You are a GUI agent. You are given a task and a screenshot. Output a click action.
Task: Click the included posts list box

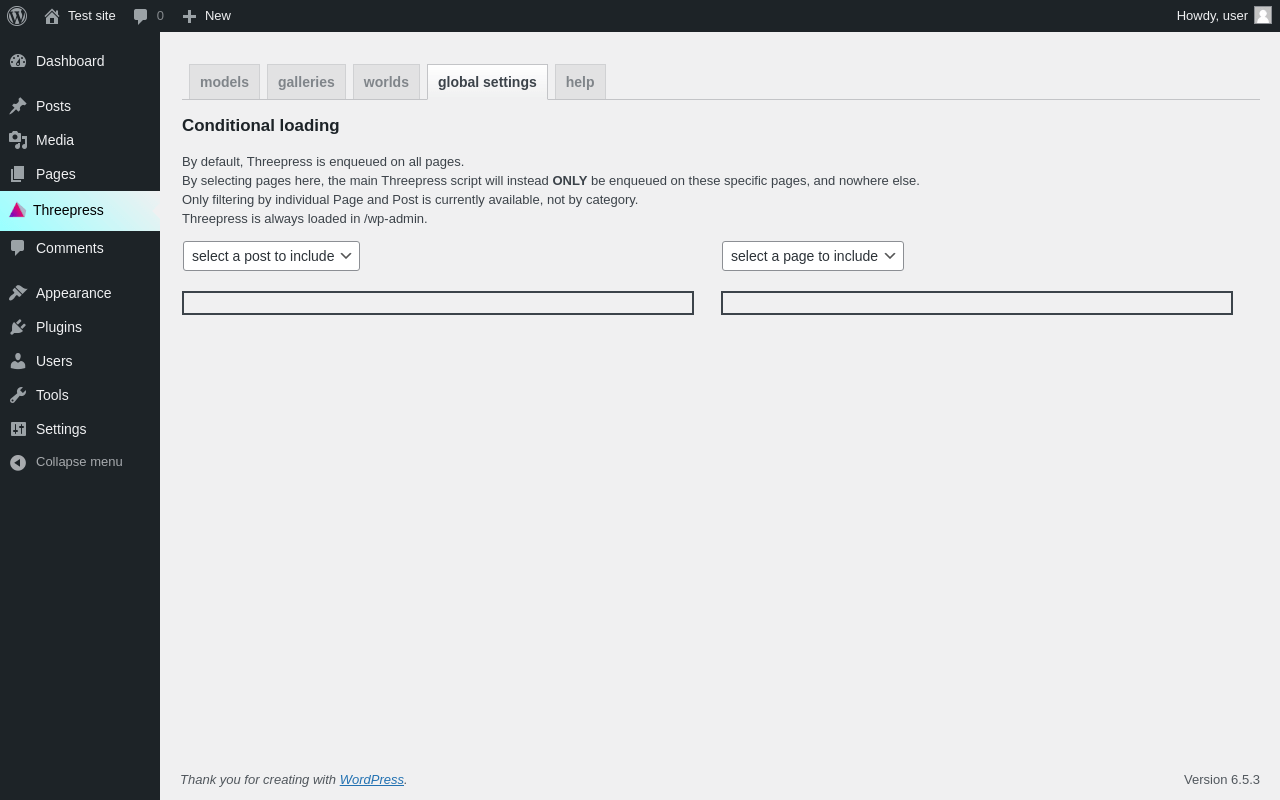[438, 303]
